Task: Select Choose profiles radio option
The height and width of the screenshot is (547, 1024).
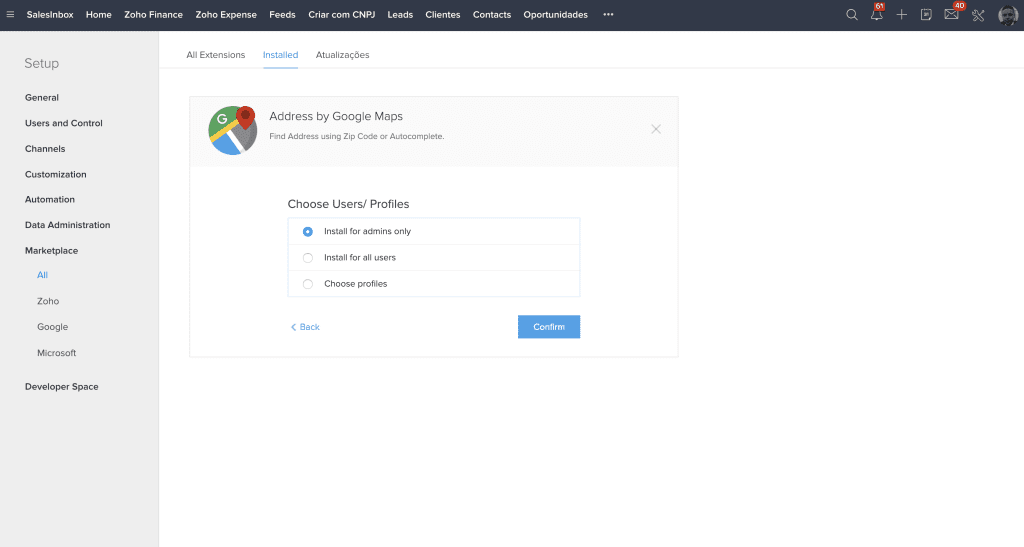Action: click(x=308, y=284)
